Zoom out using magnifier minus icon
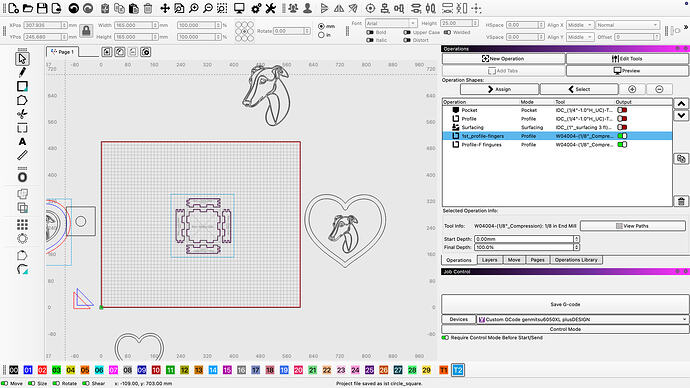690x388 pixels. [208, 8]
